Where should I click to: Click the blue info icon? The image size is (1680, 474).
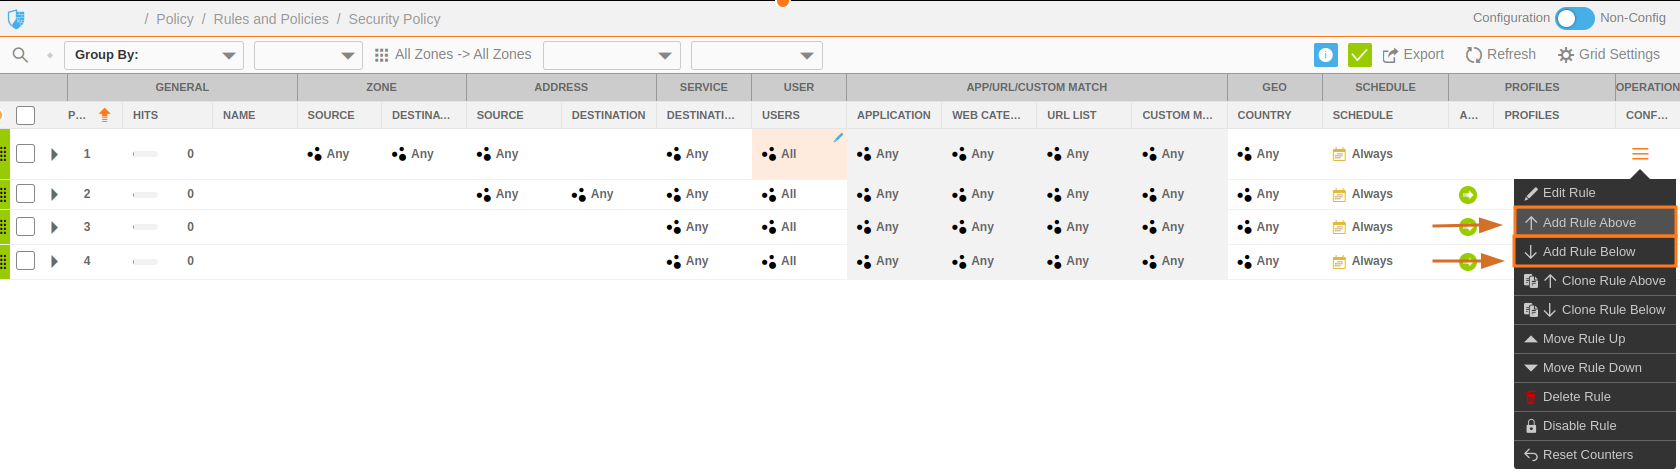(x=1326, y=55)
